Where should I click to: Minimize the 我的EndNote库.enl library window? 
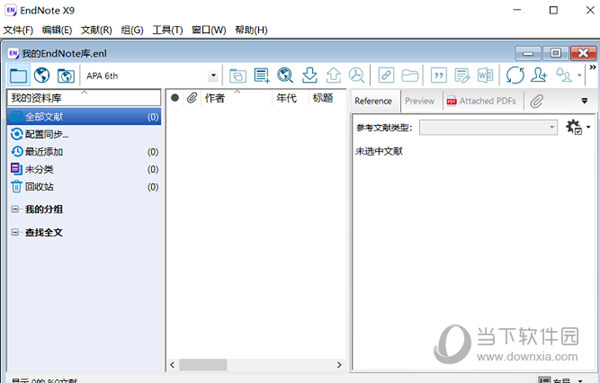(528, 53)
